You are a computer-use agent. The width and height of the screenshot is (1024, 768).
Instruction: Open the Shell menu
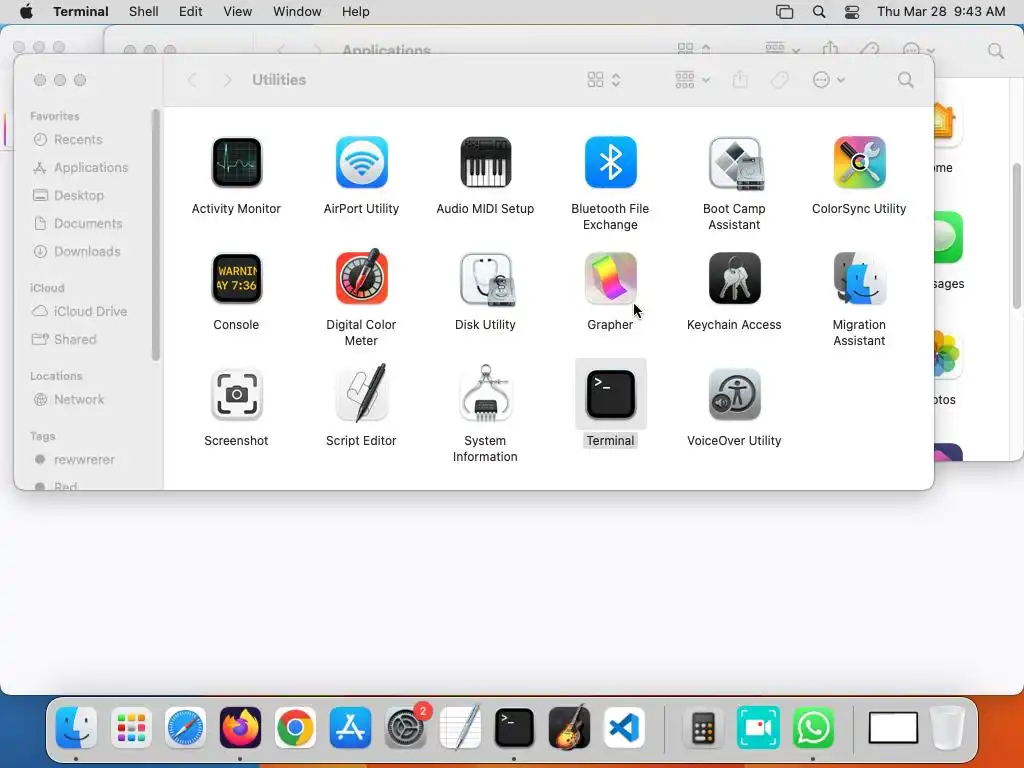pyautogui.click(x=144, y=12)
